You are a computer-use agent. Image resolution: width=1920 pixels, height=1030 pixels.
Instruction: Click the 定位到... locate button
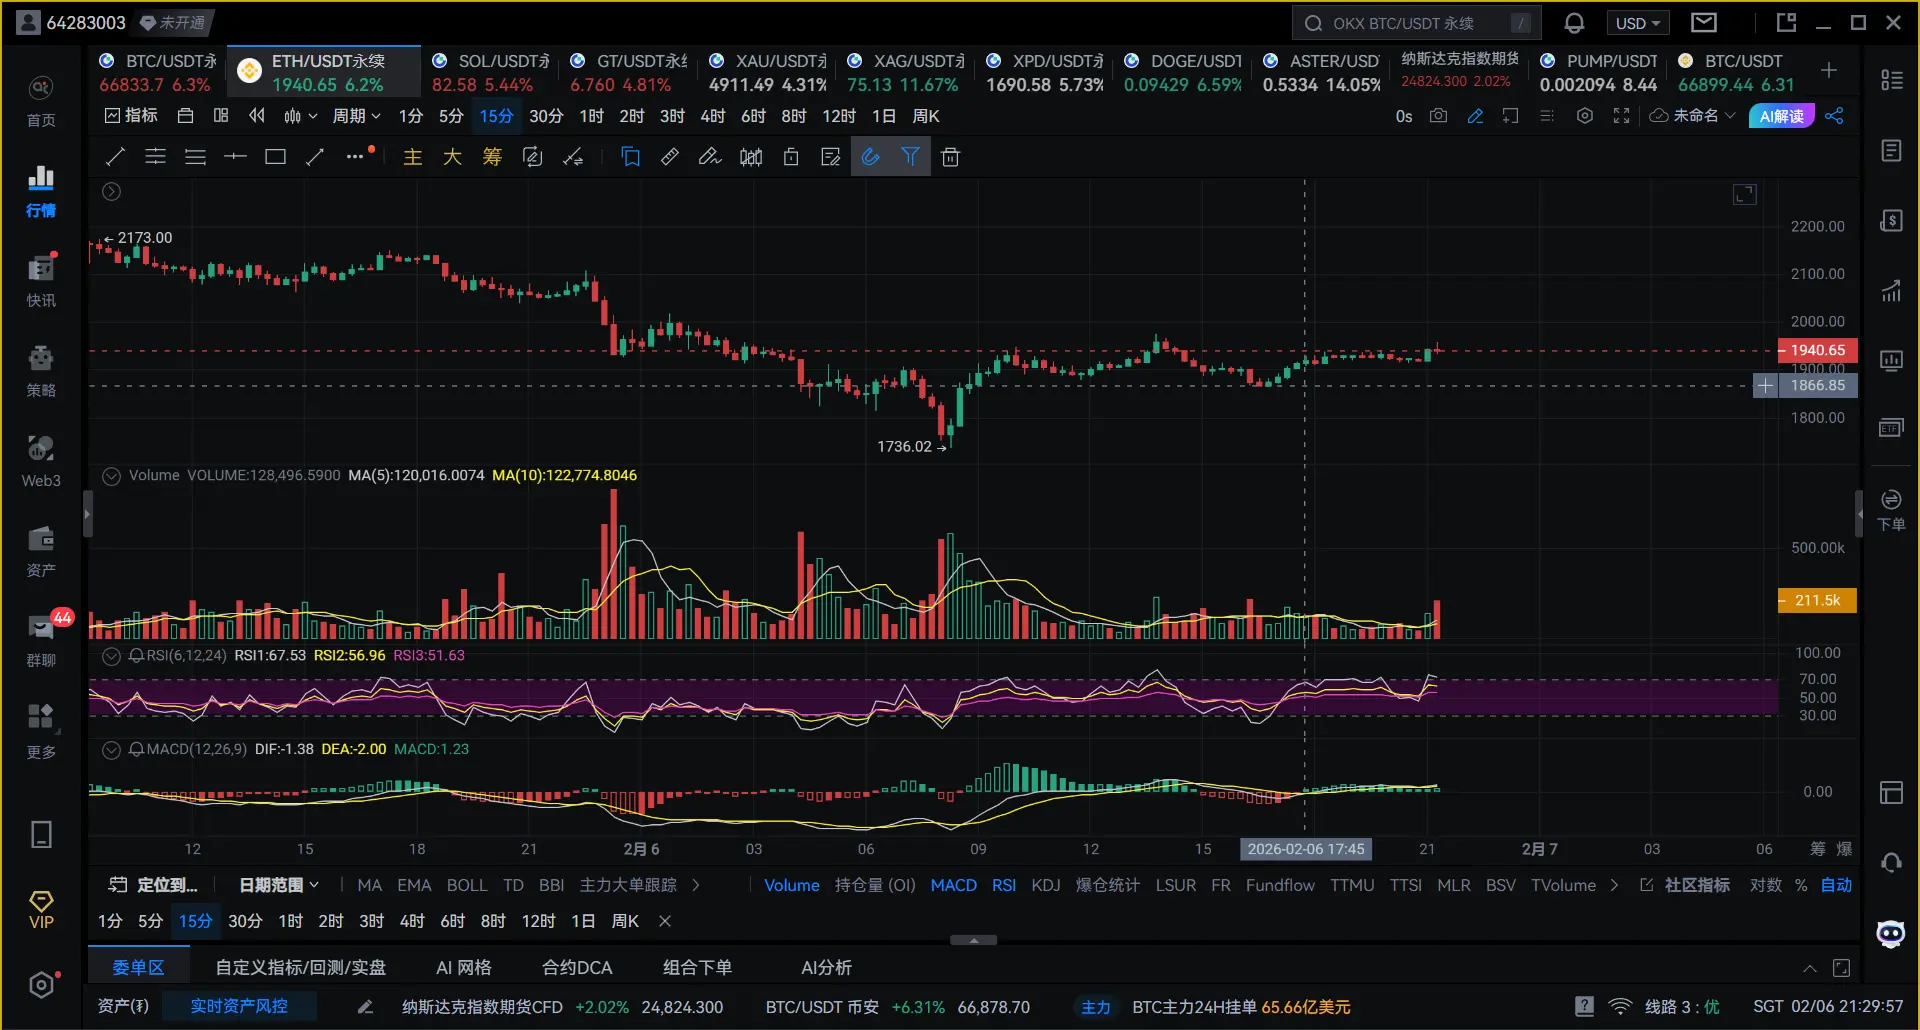153,885
